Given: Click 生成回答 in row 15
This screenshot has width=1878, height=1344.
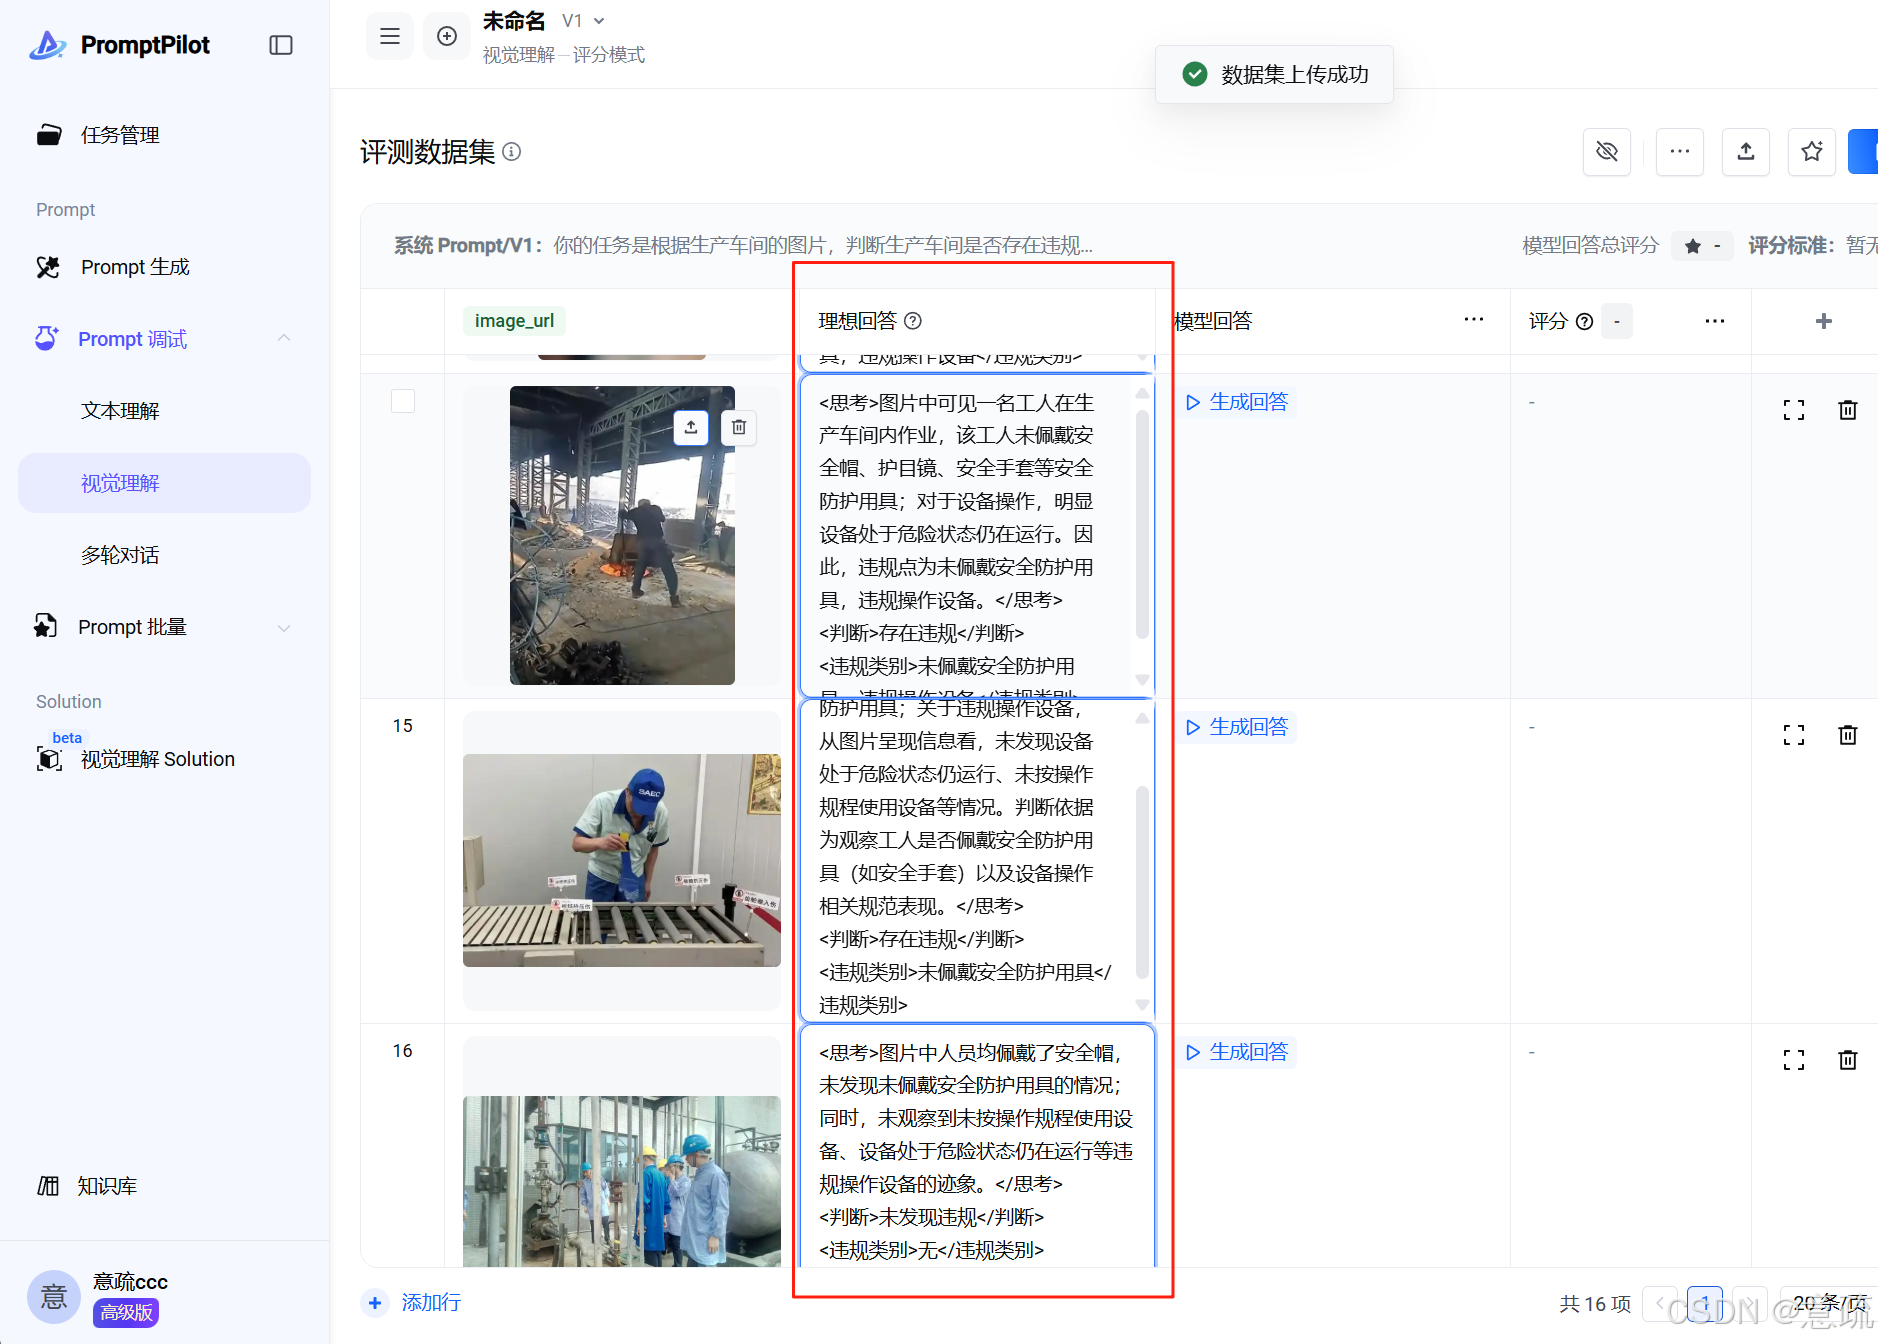Looking at the screenshot, I should click(1237, 727).
